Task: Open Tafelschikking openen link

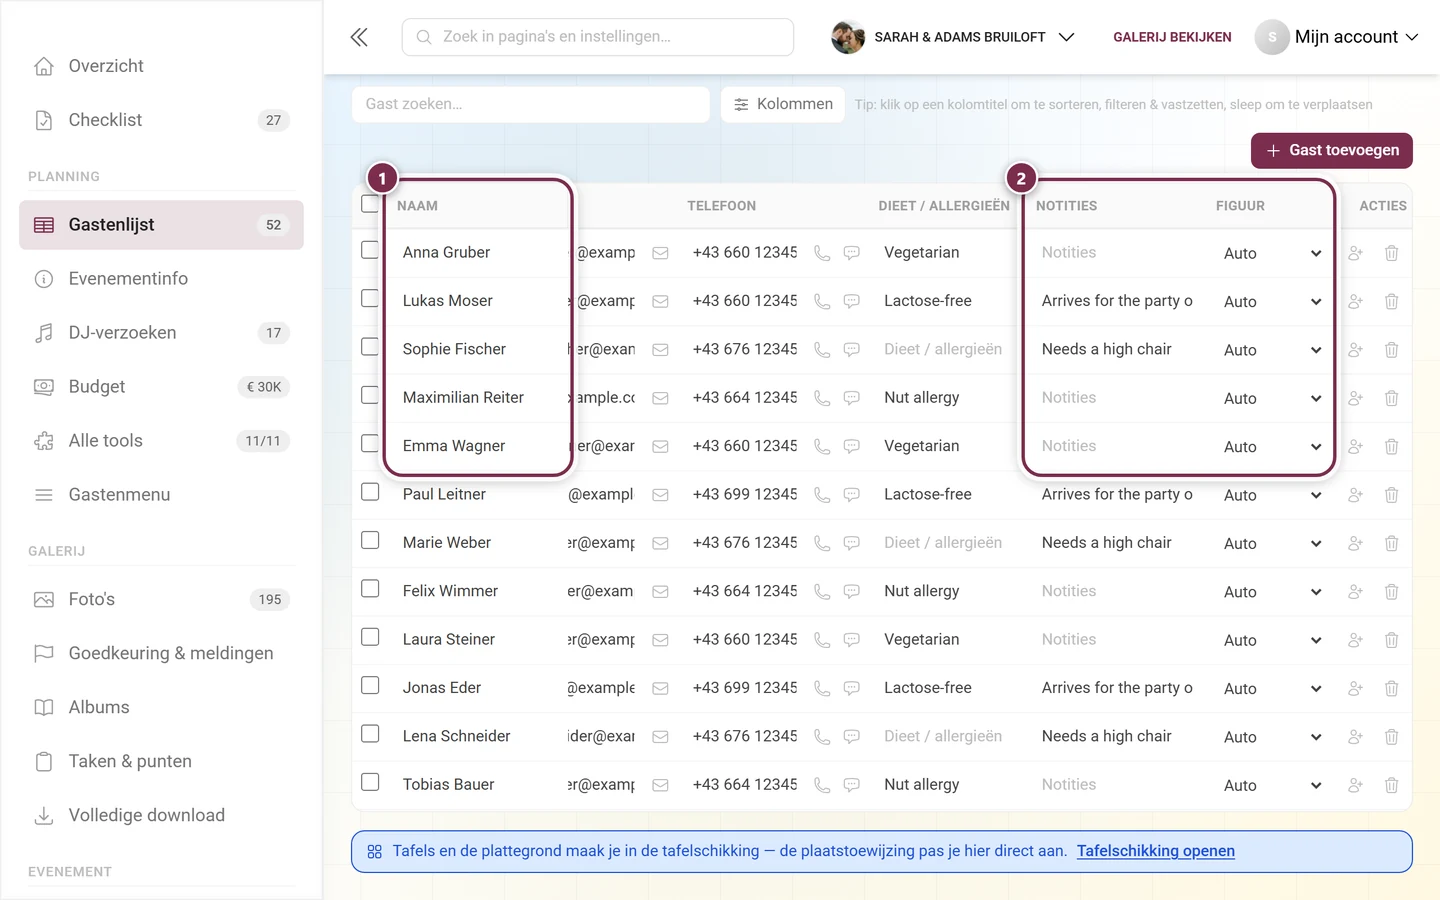Action: pyautogui.click(x=1155, y=851)
